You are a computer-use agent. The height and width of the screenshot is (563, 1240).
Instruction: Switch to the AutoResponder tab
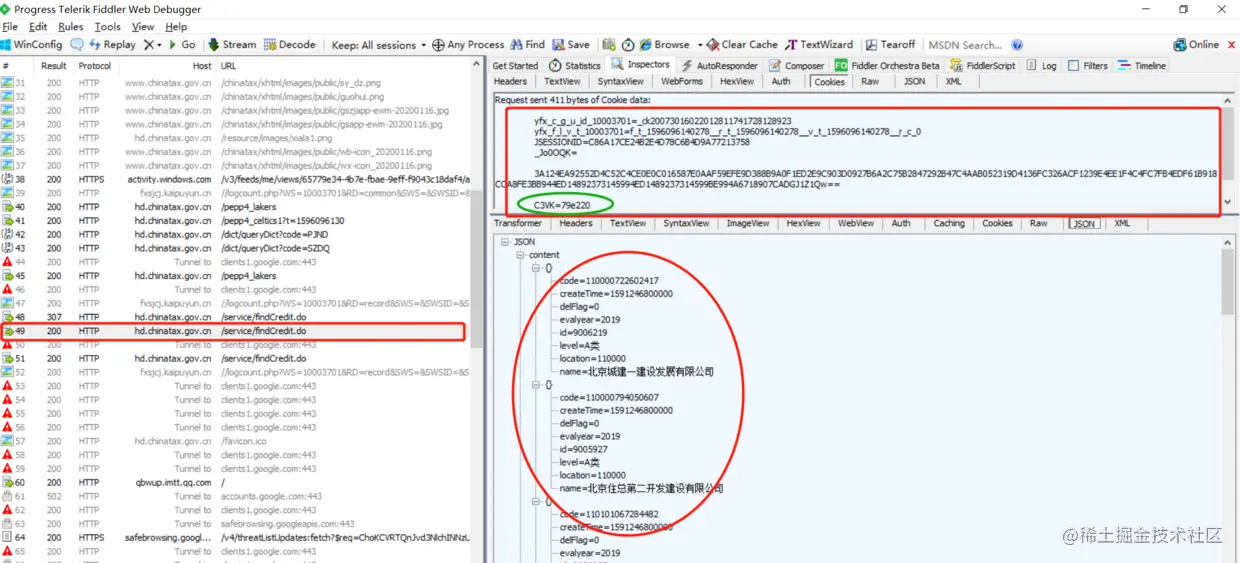click(719, 66)
